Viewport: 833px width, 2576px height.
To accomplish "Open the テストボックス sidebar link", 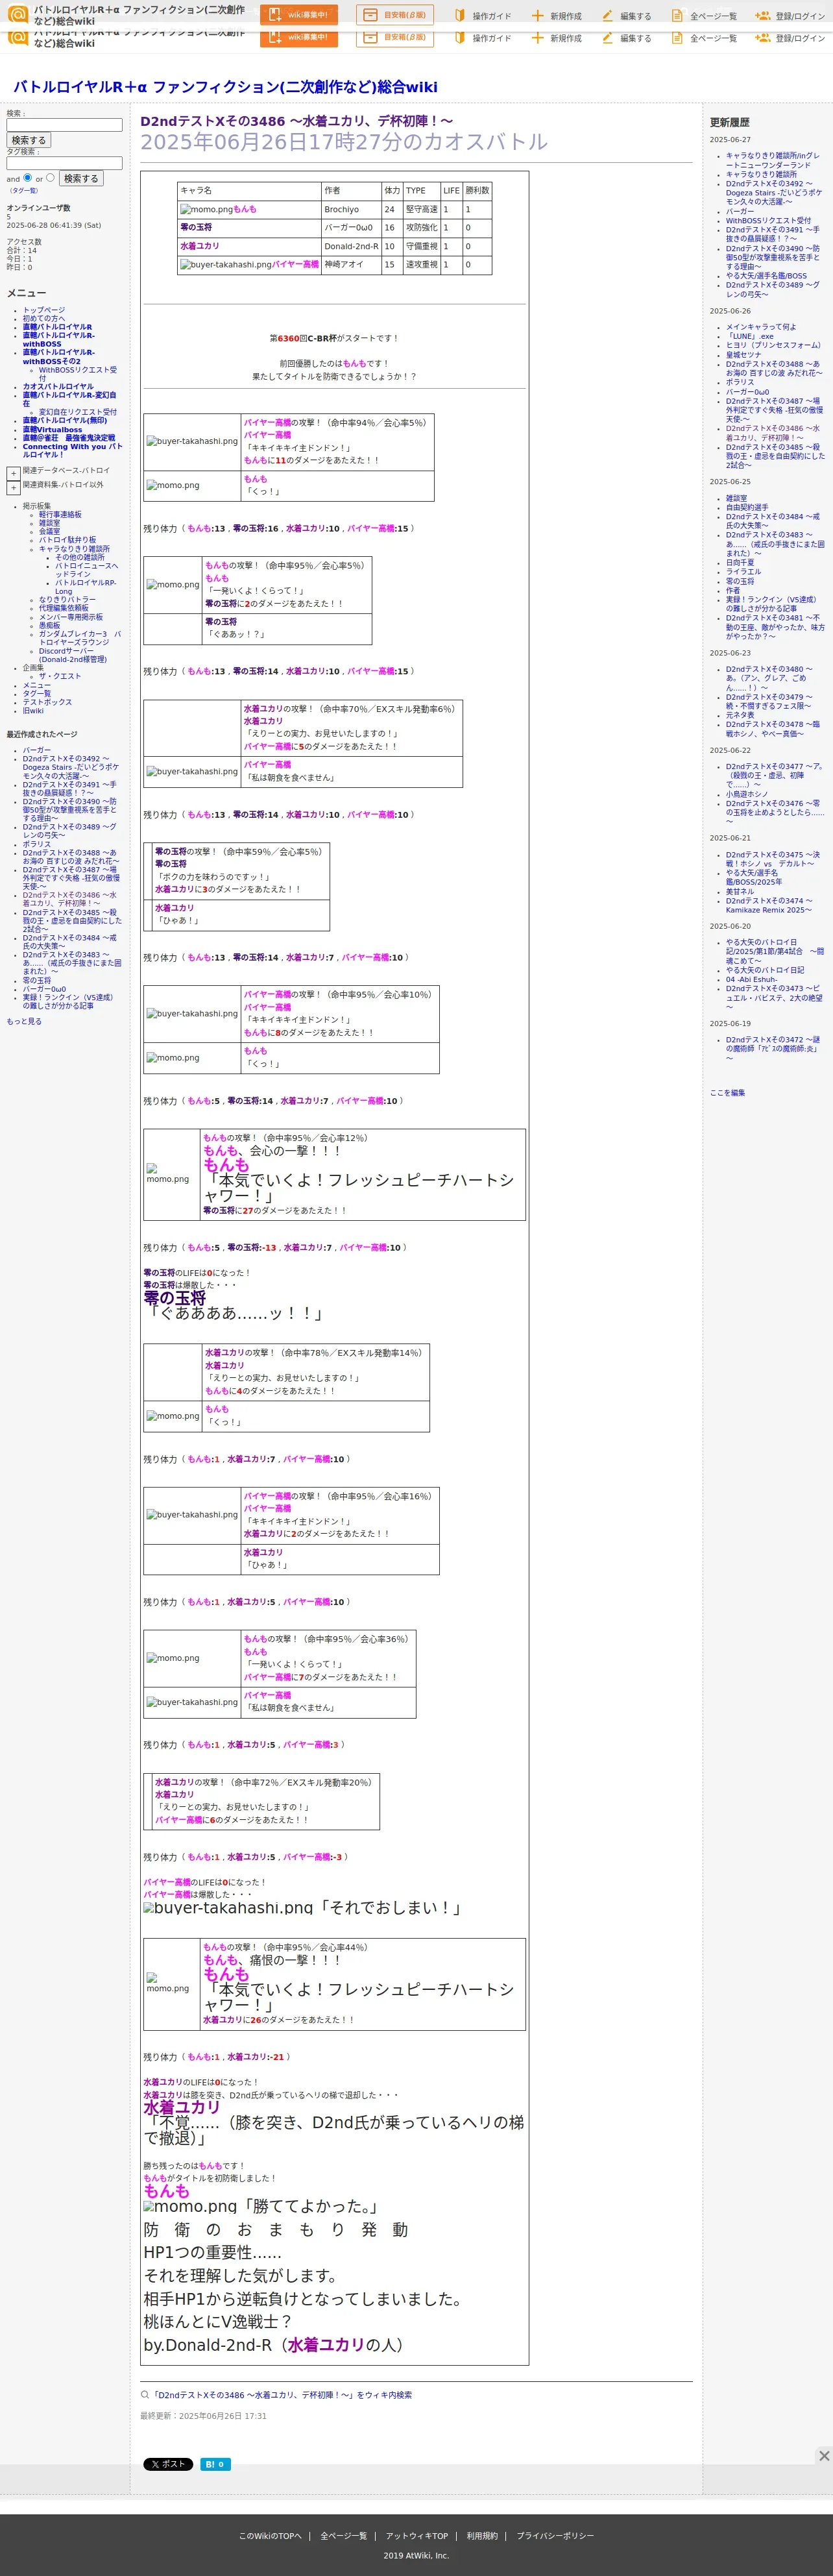I will [47, 702].
